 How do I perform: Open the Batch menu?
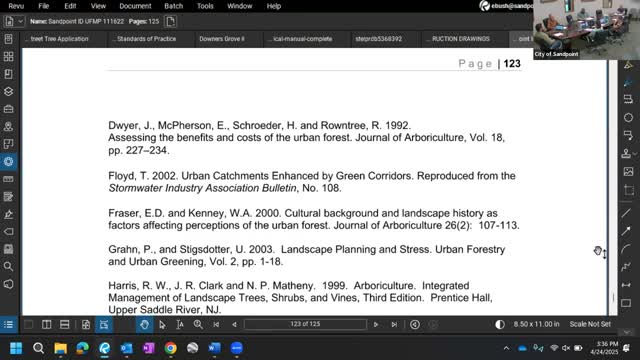click(x=173, y=6)
